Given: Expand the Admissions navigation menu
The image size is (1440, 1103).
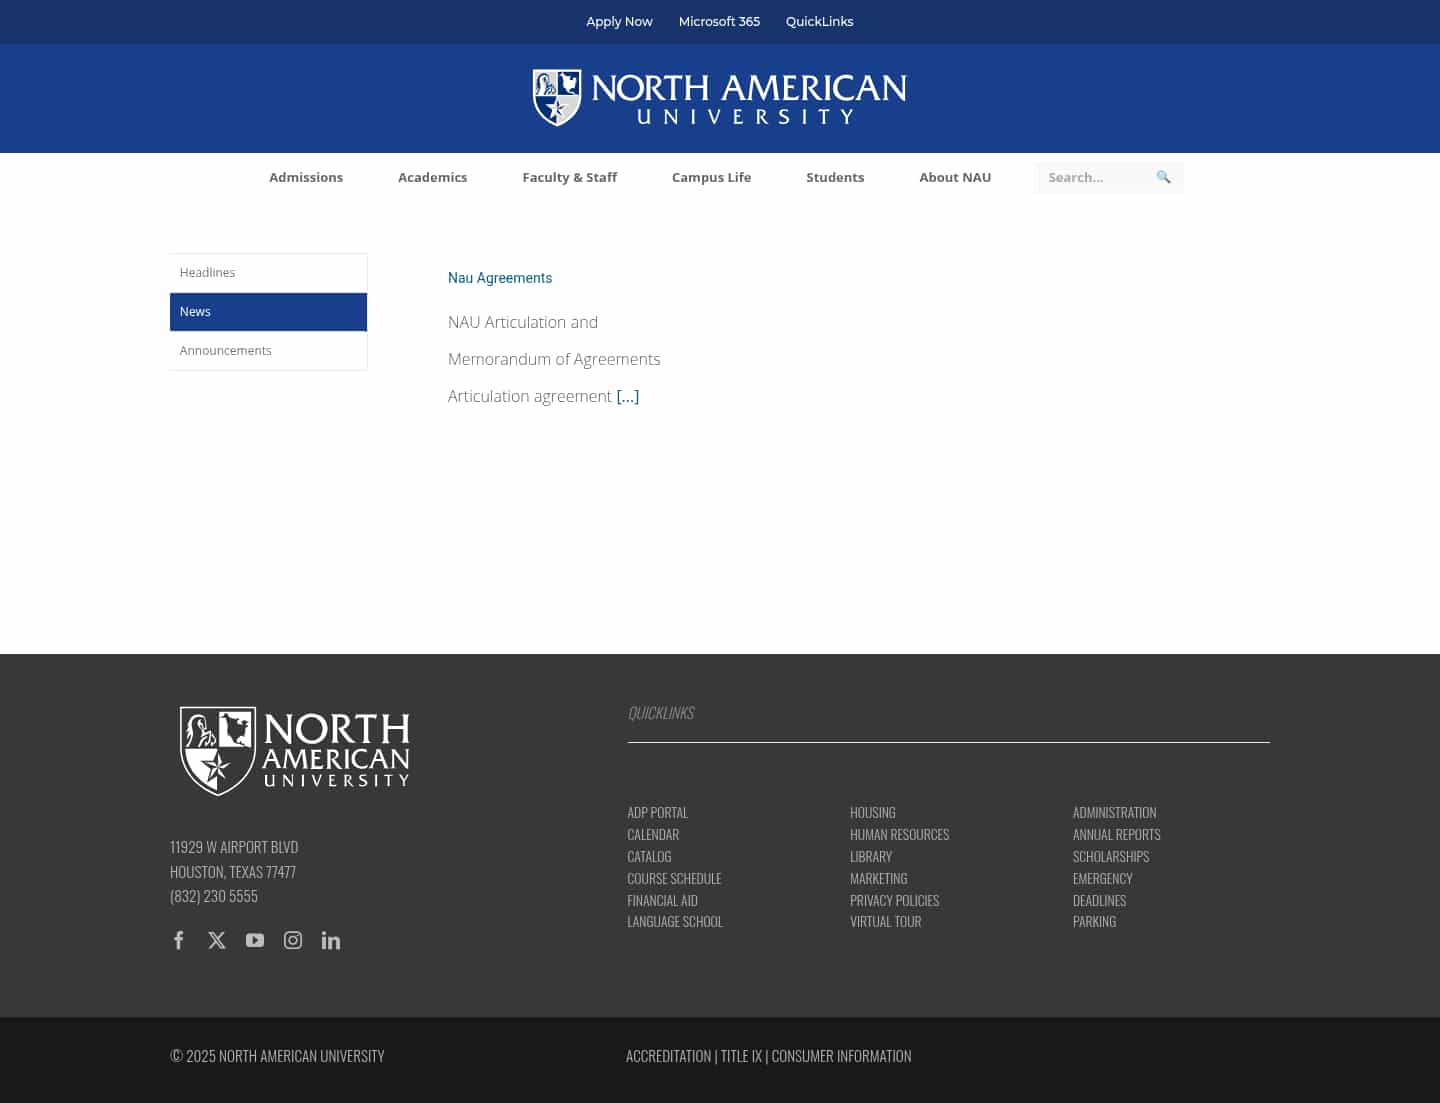Looking at the screenshot, I should [x=306, y=177].
